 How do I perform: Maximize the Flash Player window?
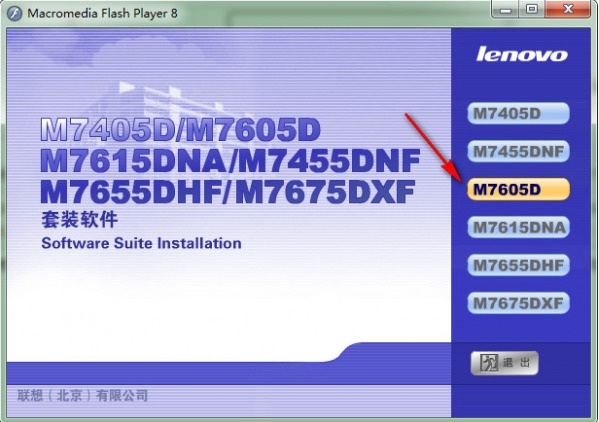(531, 10)
